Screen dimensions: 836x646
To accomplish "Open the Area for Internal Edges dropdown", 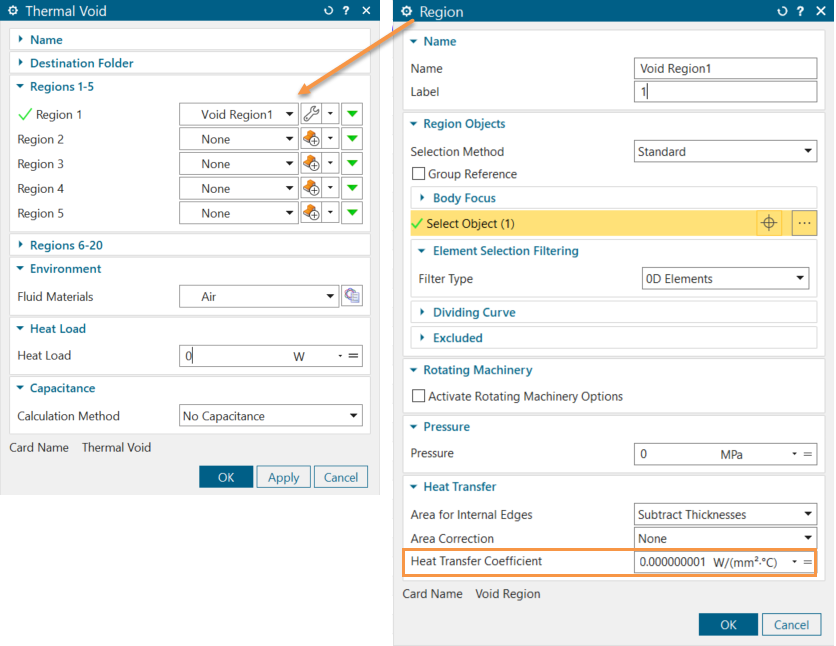I will (725, 515).
